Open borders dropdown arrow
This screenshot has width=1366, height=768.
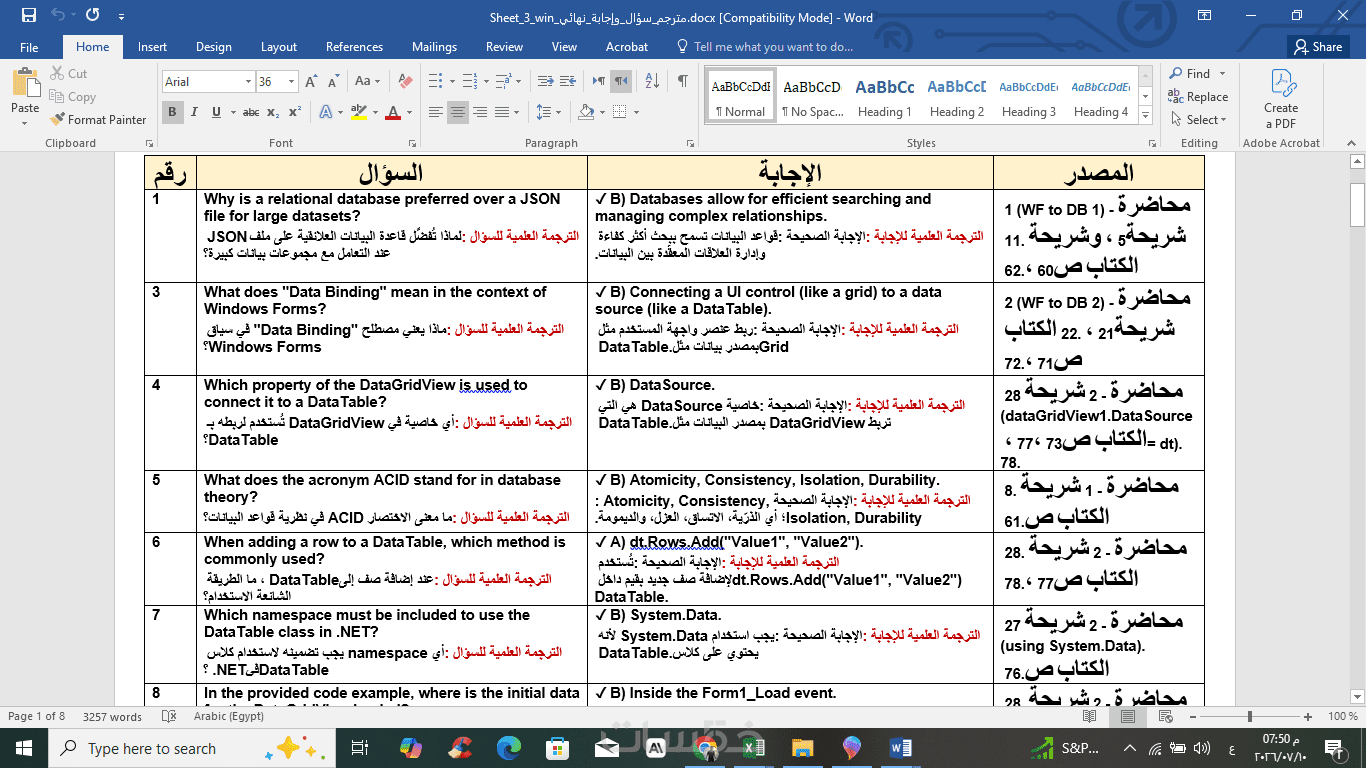634,112
